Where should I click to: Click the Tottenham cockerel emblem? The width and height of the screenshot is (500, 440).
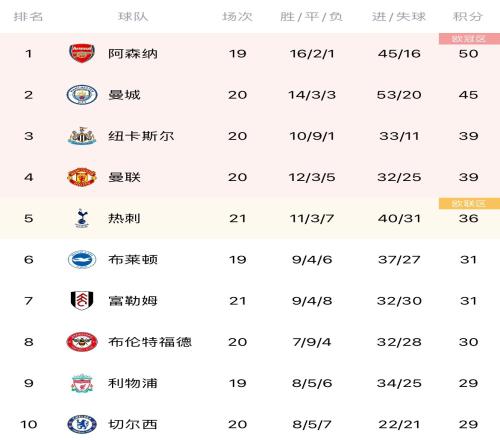pyautogui.click(x=82, y=218)
